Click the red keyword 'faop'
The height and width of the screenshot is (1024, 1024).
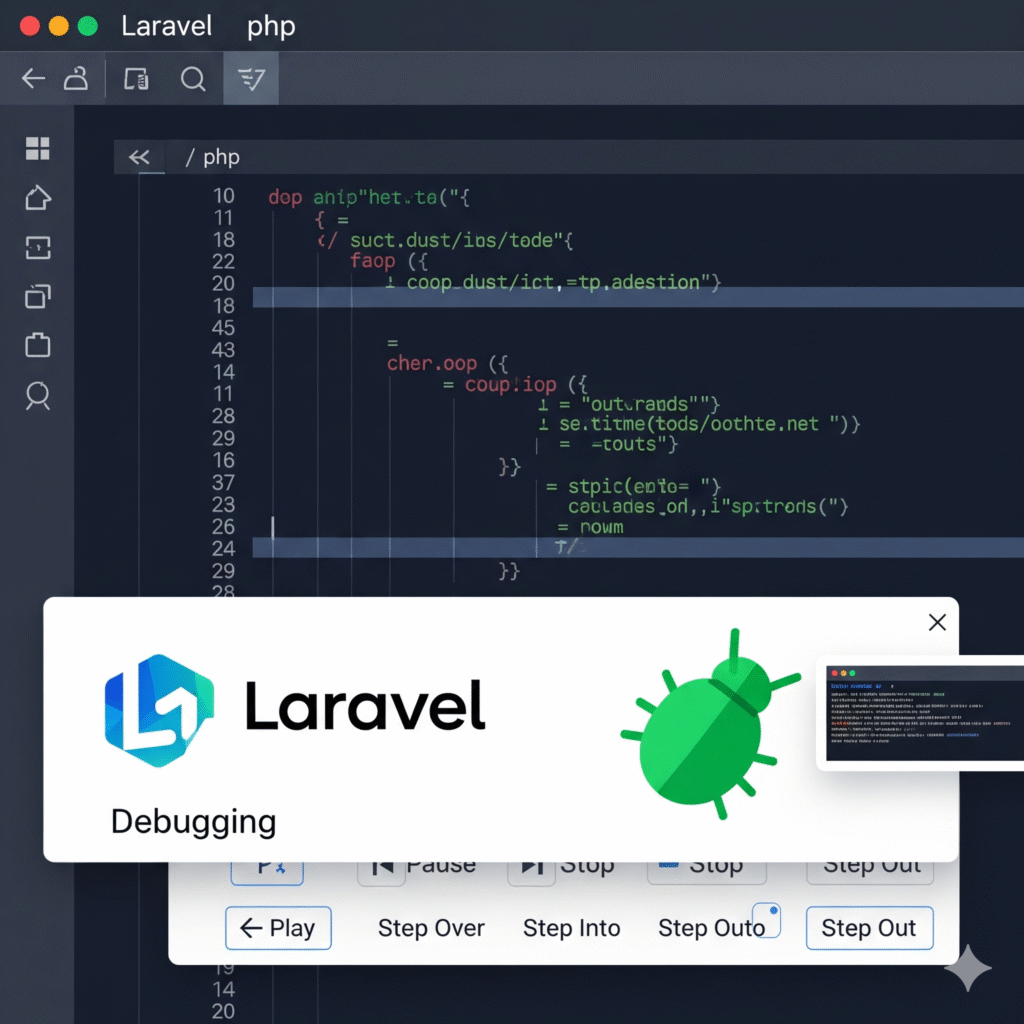(x=373, y=262)
